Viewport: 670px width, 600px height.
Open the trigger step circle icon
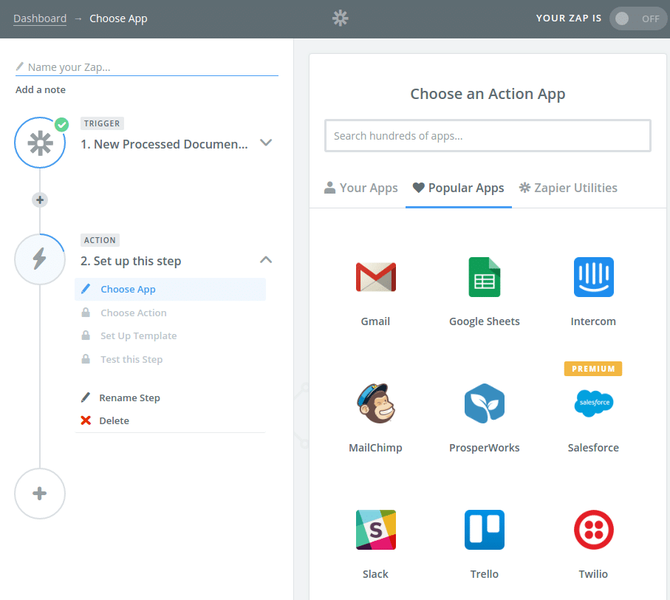tap(40, 143)
